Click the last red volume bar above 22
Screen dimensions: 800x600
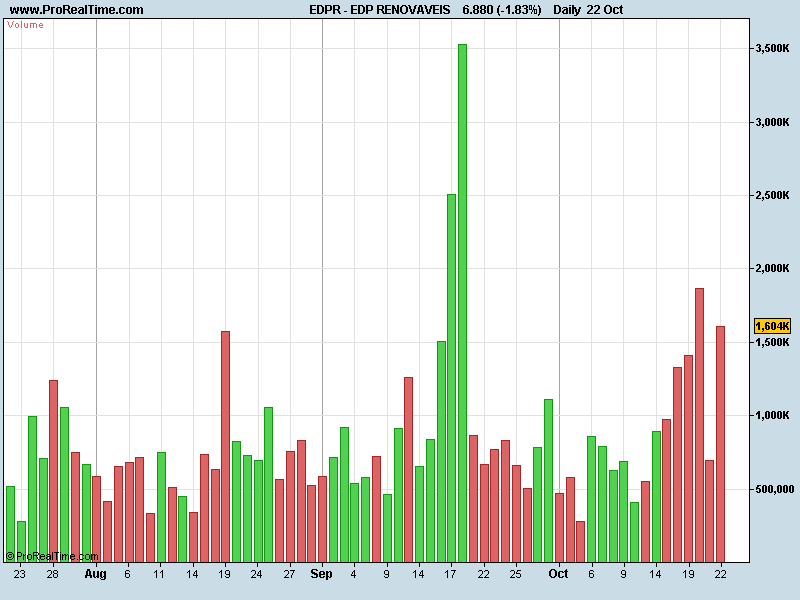click(x=720, y=444)
